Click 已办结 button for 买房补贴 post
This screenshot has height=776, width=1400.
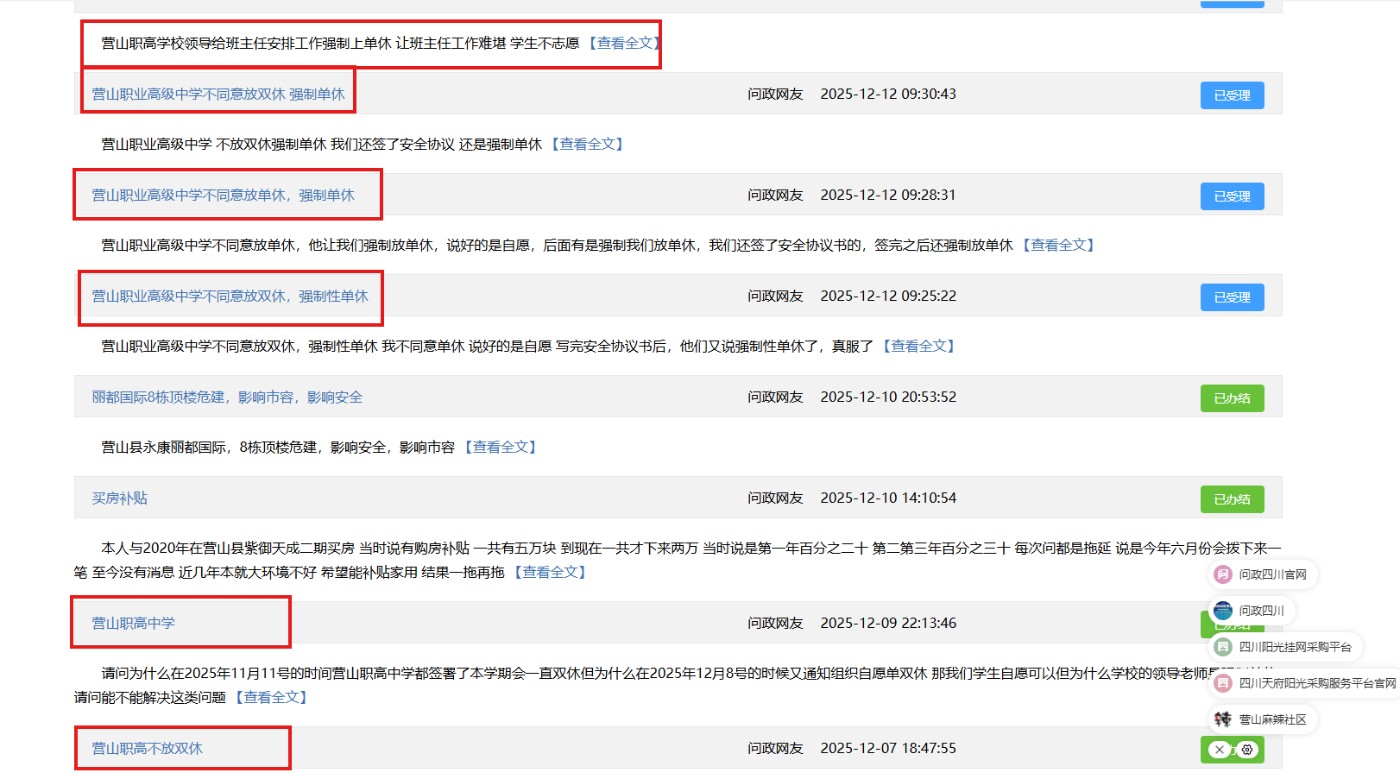point(1231,499)
